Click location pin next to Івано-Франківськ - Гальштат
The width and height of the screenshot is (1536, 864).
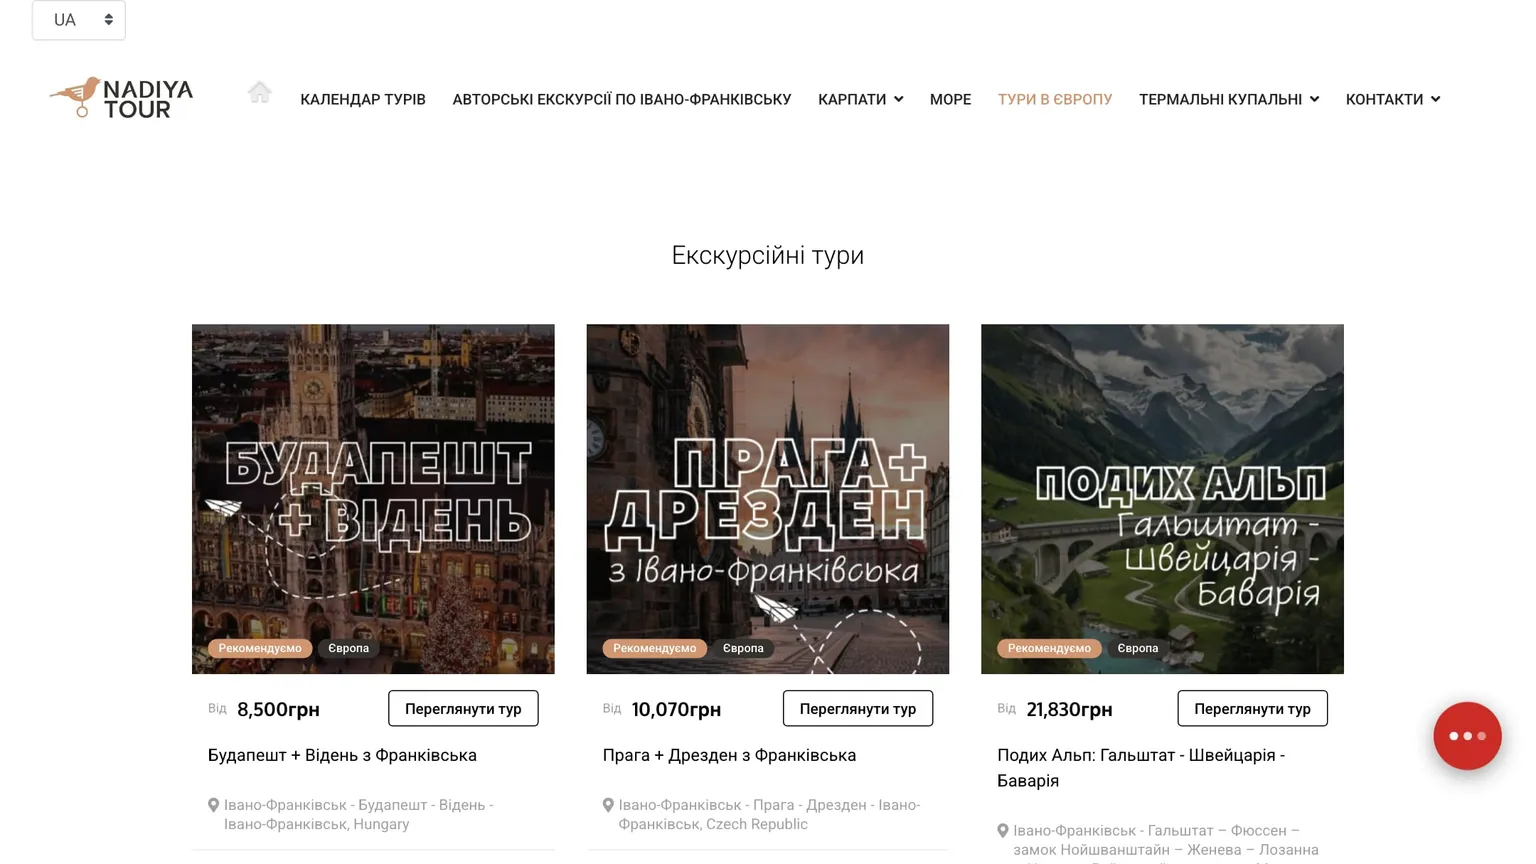[1003, 831]
